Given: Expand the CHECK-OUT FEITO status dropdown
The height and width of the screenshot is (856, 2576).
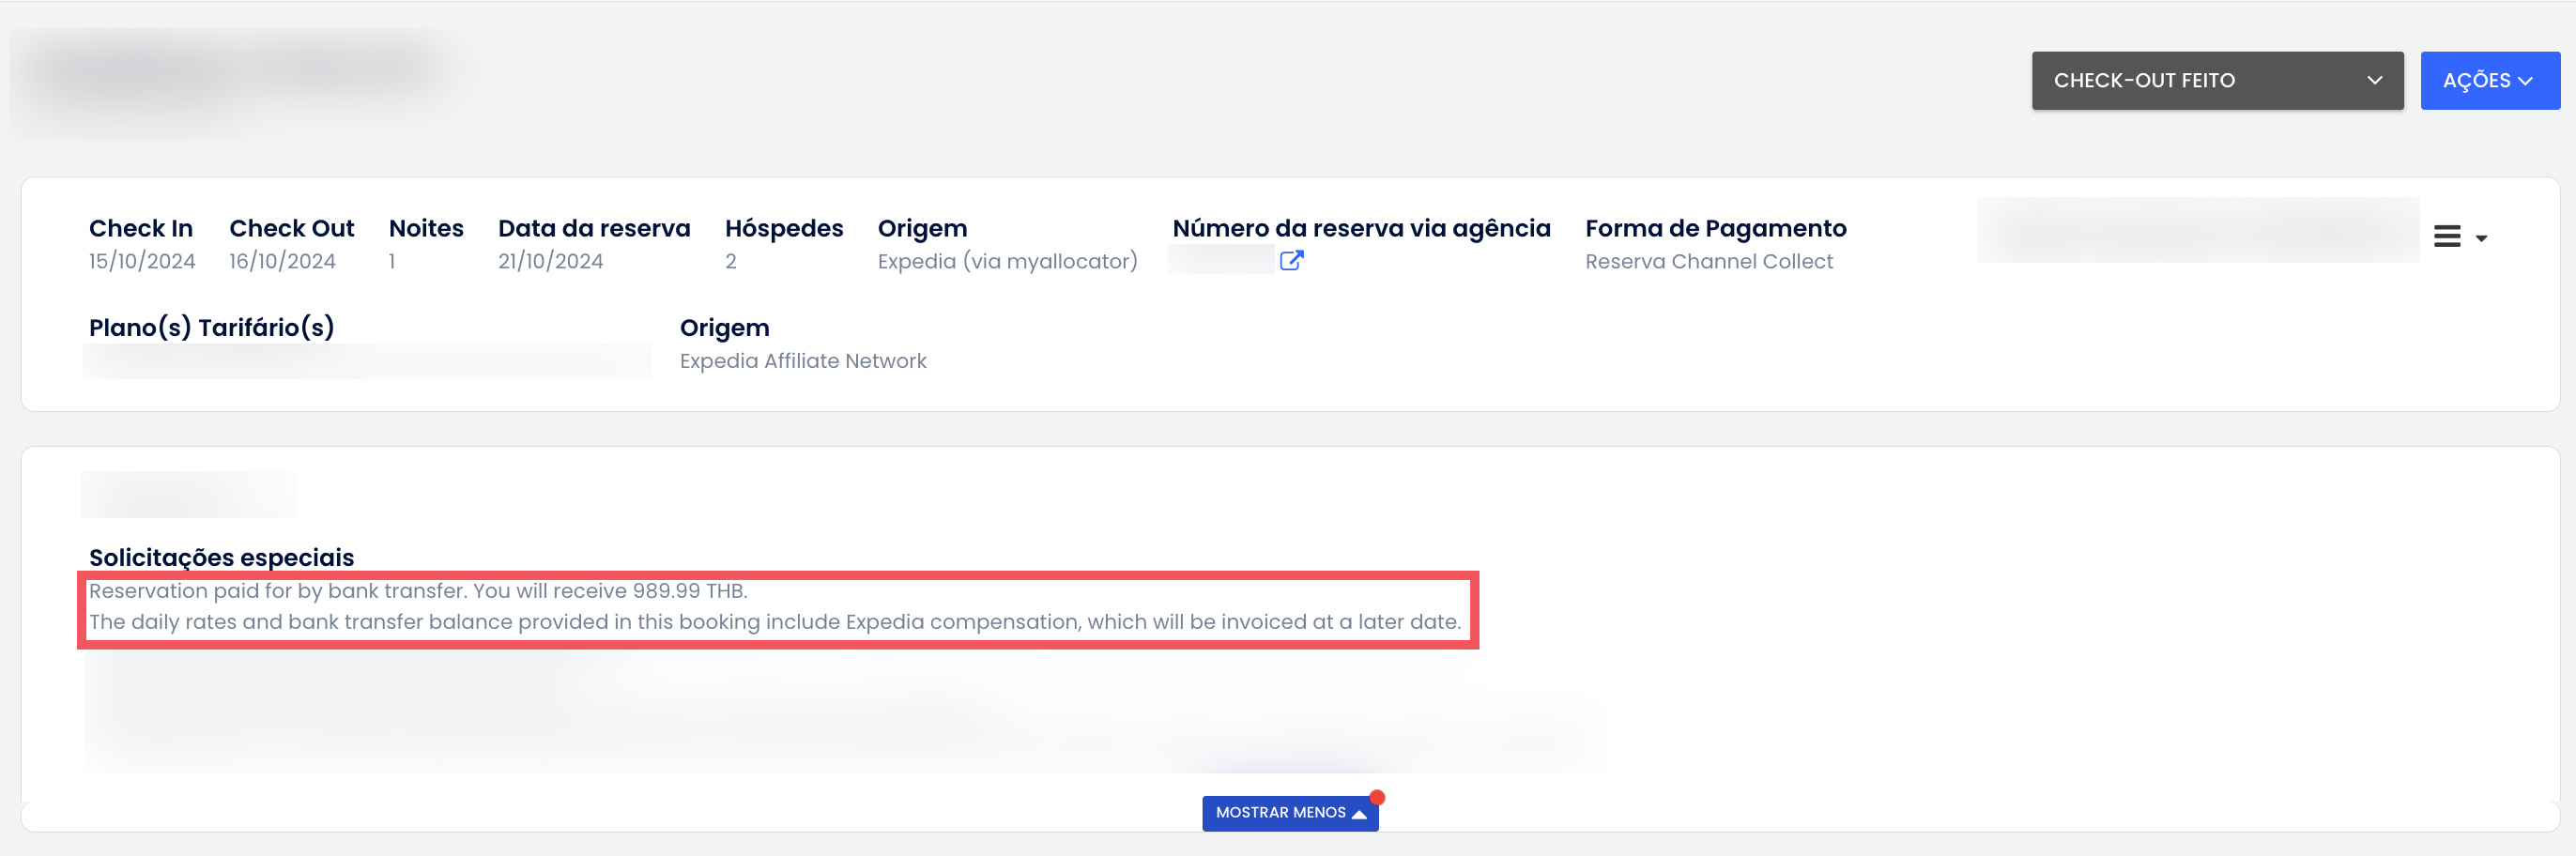Looking at the screenshot, I should tap(2217, 81).
